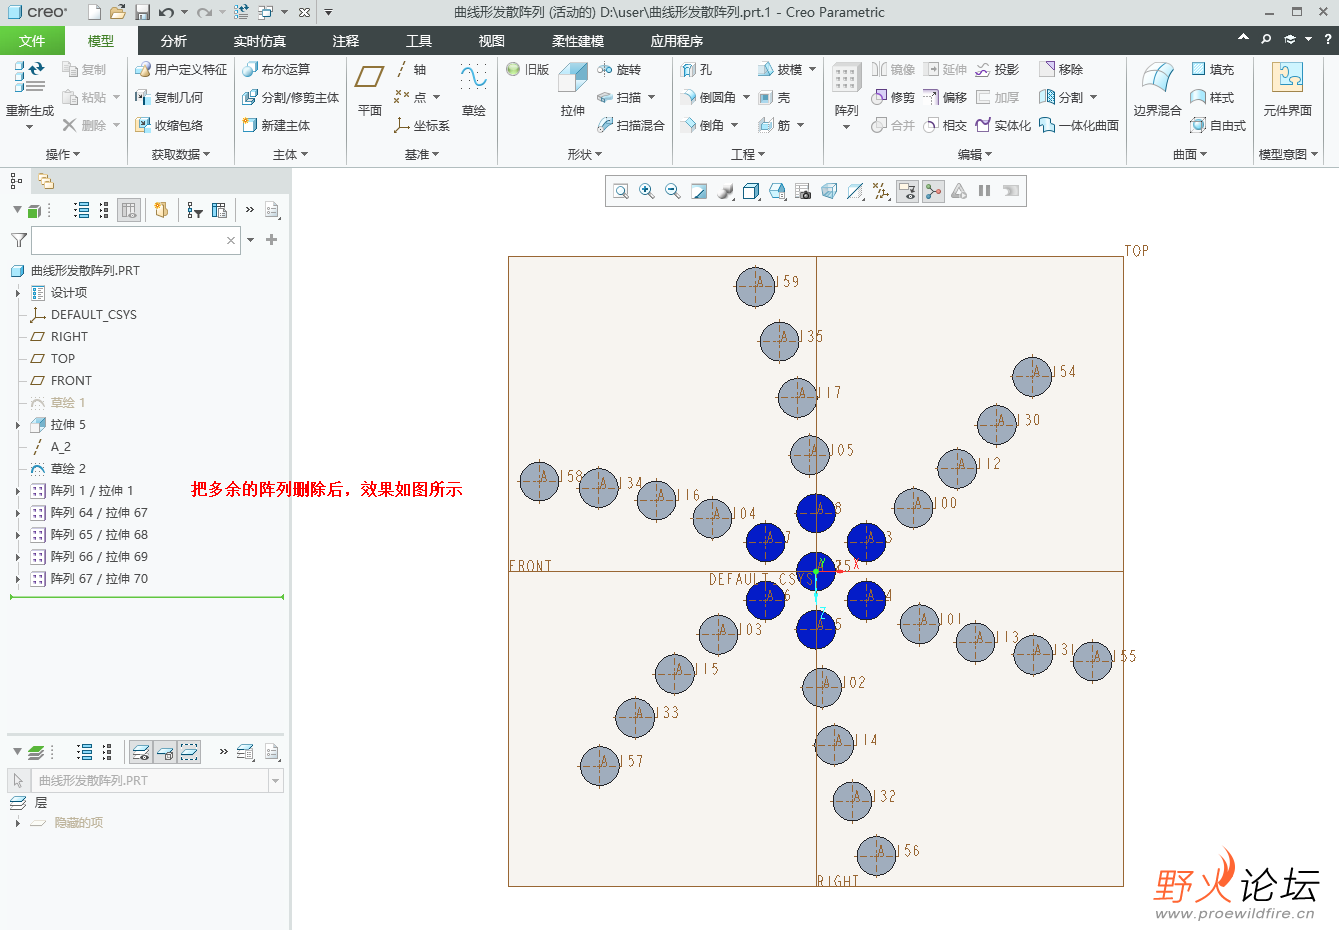Expand the 设计项 tree node
Screen dimensions: 1339x930
point(18,293)
